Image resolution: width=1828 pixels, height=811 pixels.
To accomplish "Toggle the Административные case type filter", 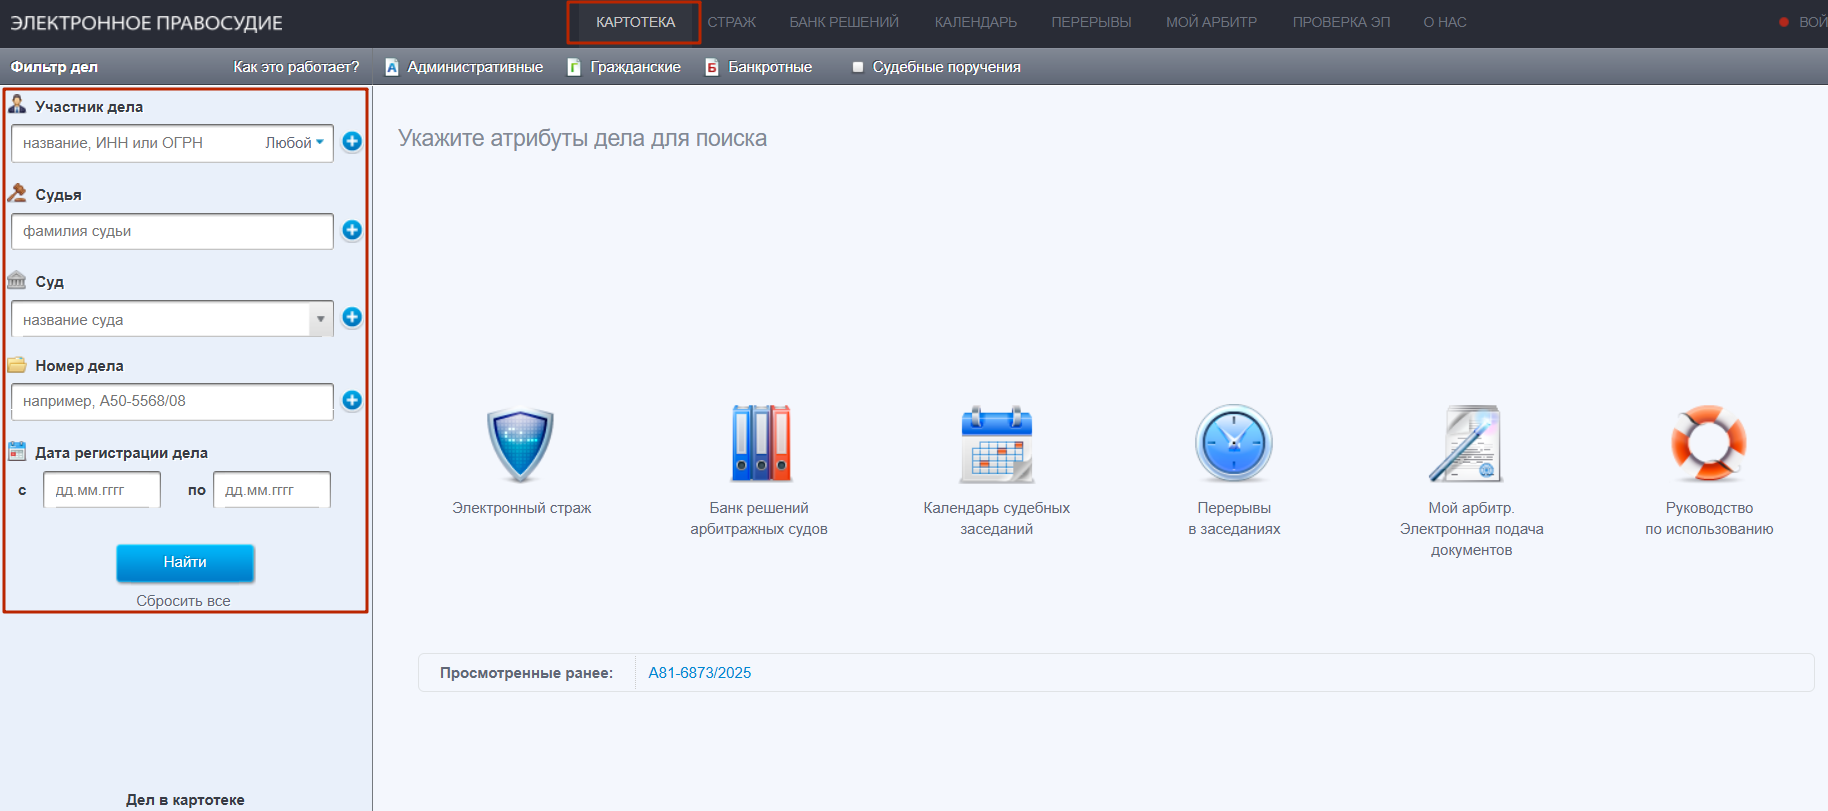I will (464, 67).
